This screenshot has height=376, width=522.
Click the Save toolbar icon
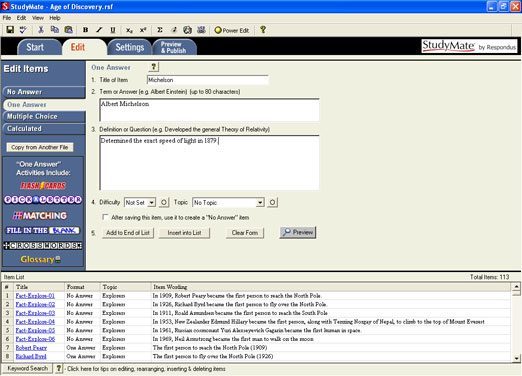click(10, 30)
